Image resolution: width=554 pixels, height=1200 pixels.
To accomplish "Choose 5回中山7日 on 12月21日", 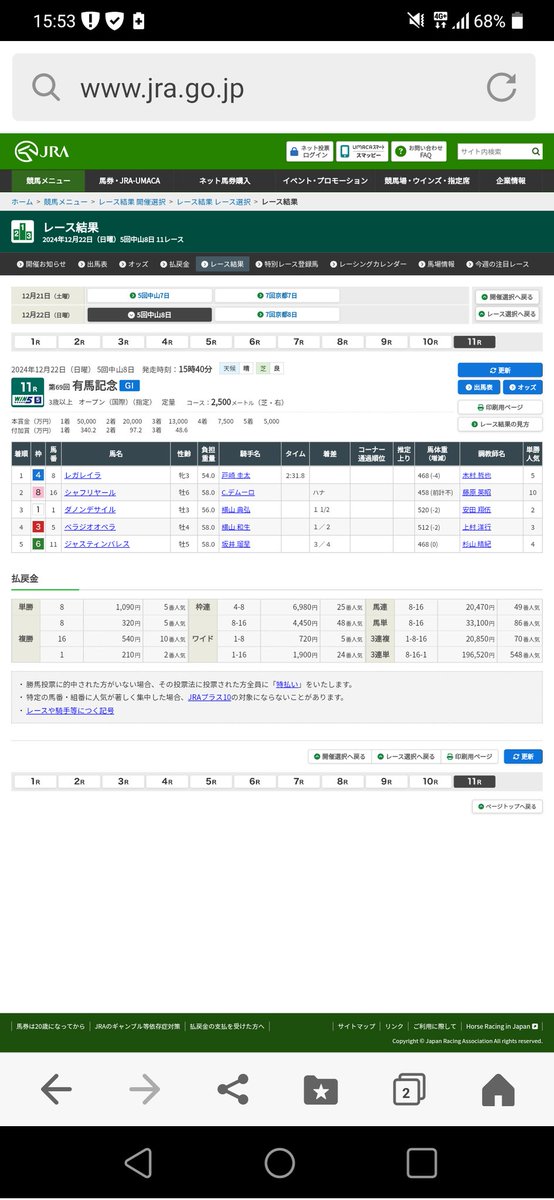I will click(150, 296).
